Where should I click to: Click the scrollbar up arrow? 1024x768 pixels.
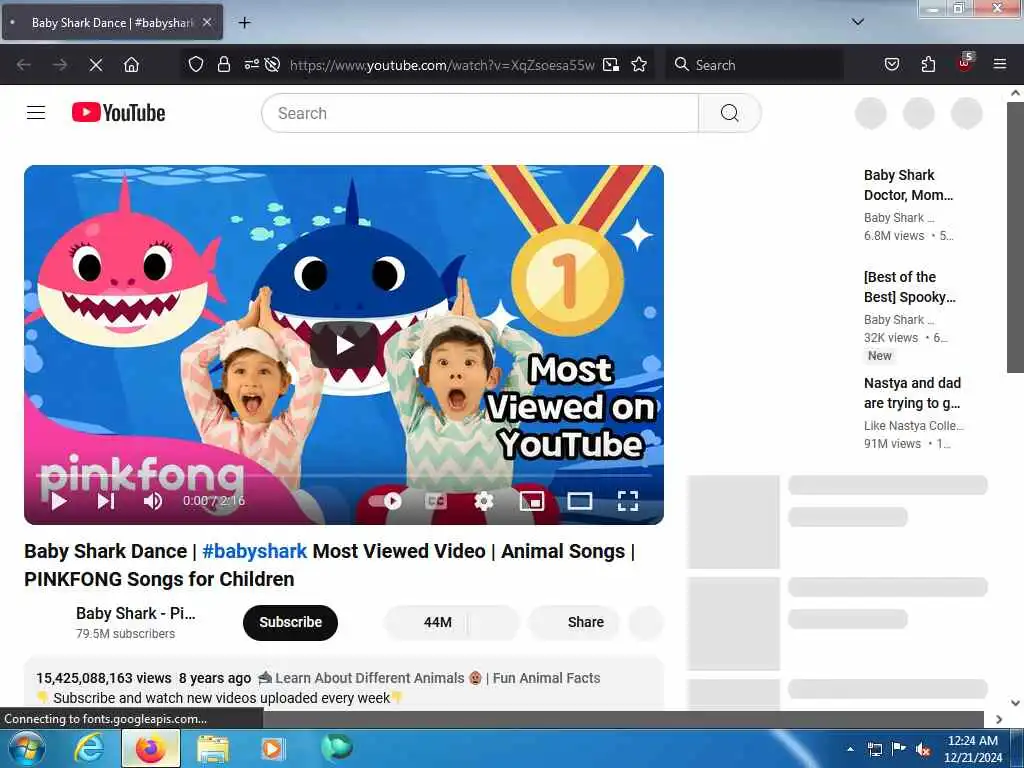pyautogui.click(x=1015, y=93)
